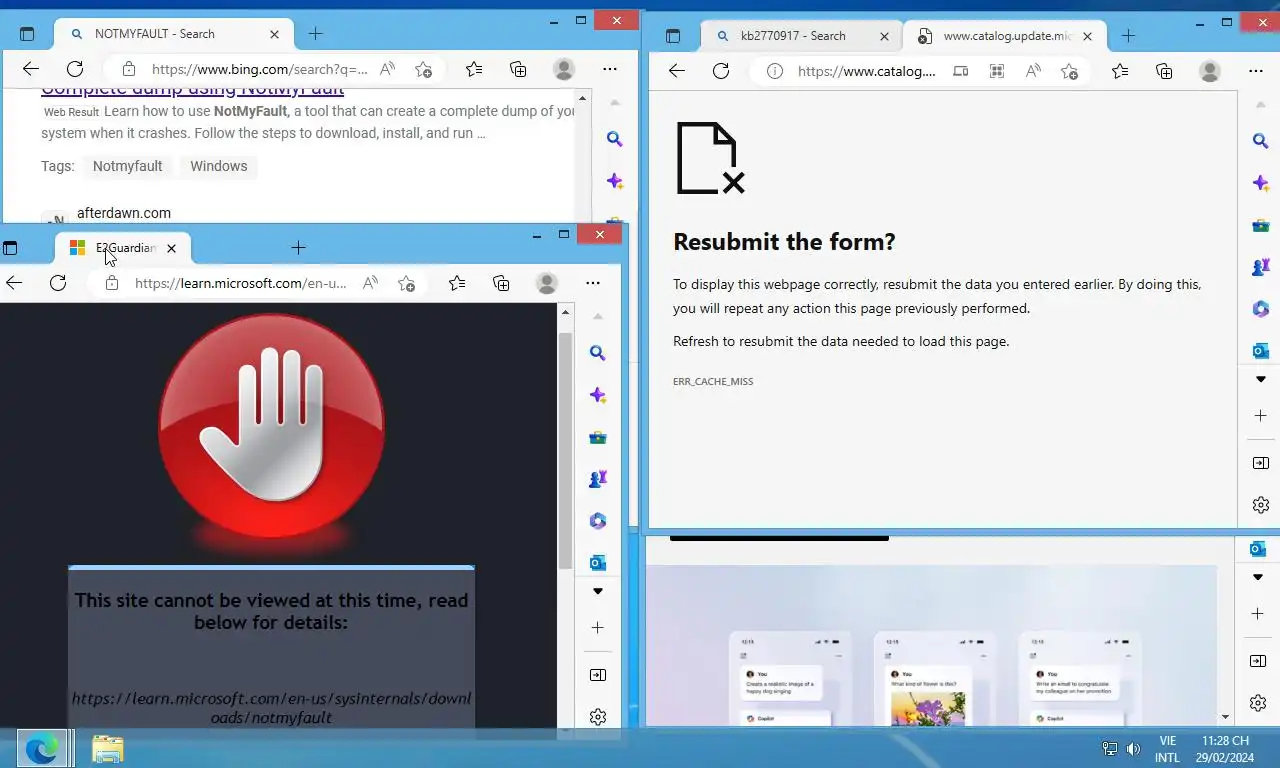Open Microsoft Edge from taskbar
The width and height of the screenshot is (1280, 768).
click(42, 748)
